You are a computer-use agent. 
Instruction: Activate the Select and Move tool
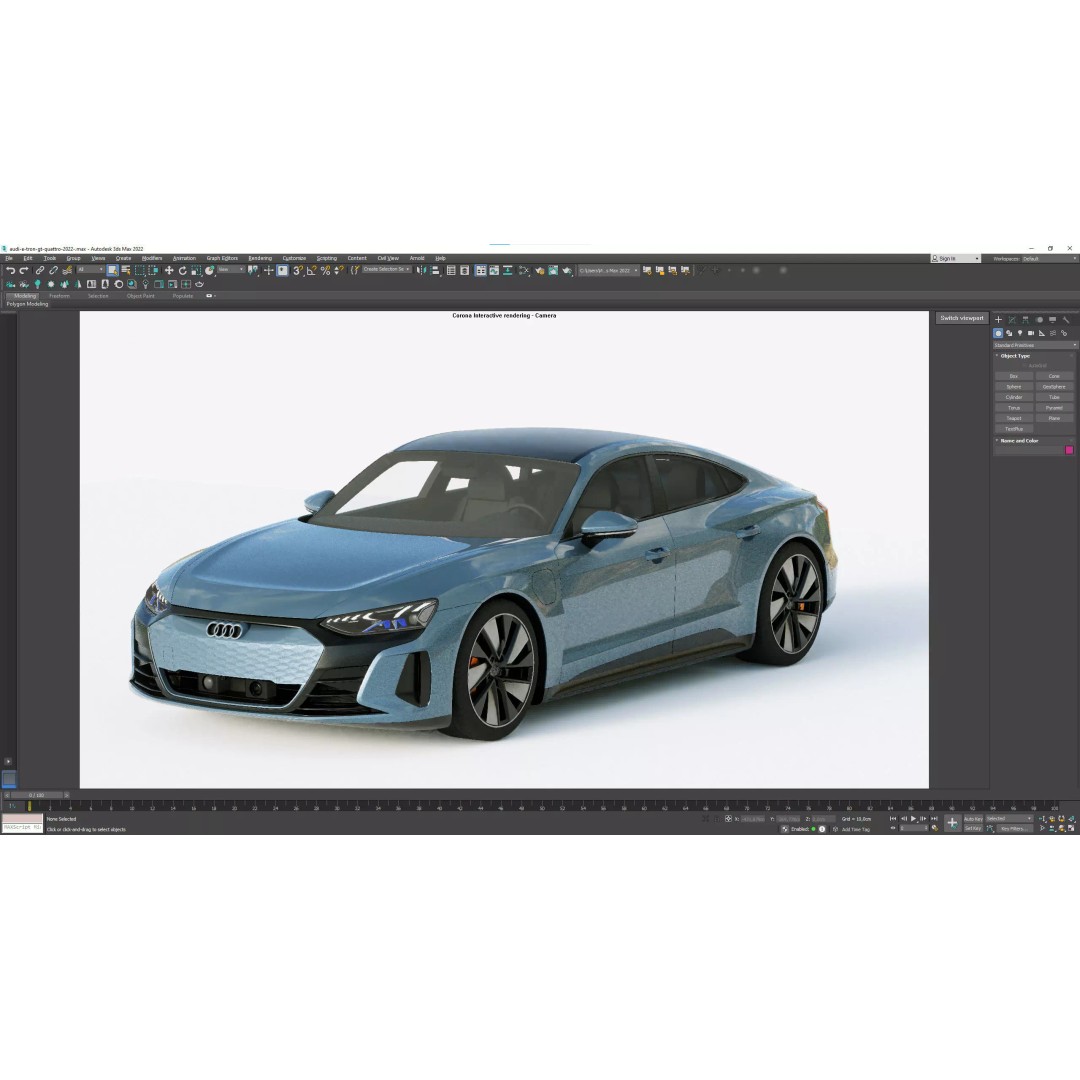(169, 271)
